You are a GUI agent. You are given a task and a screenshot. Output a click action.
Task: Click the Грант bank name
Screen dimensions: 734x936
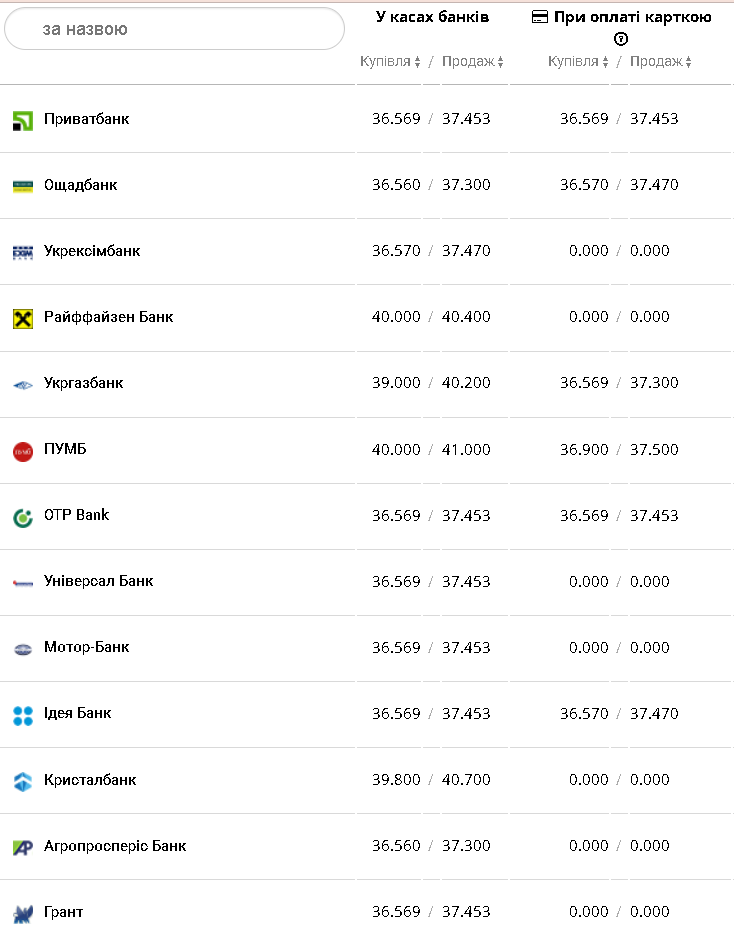pyautogui.click(x=64, y=912)
